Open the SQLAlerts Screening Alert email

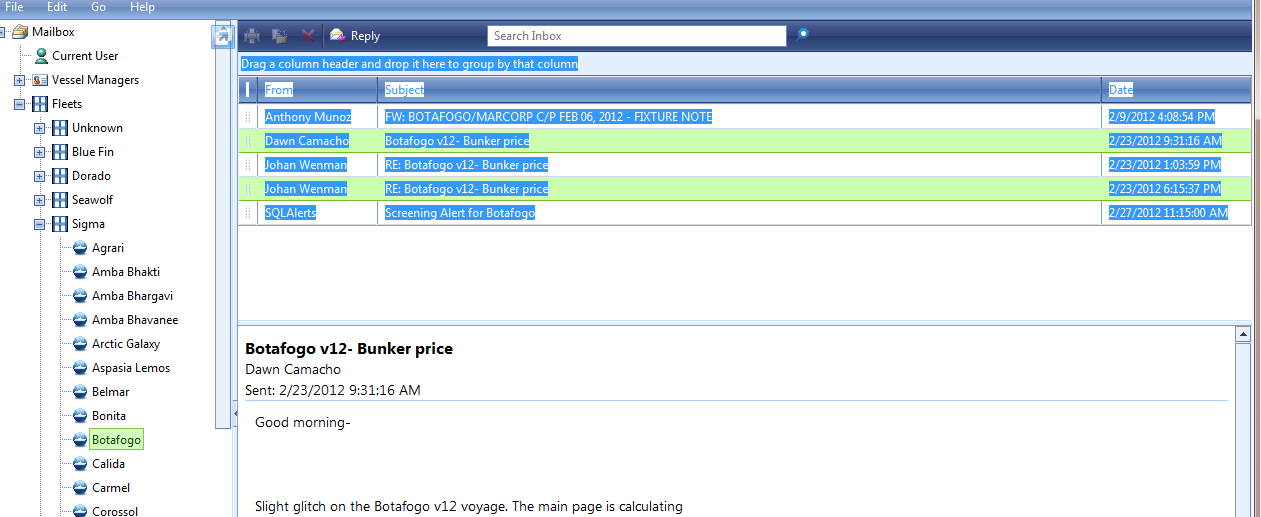[x=744, y=213]
